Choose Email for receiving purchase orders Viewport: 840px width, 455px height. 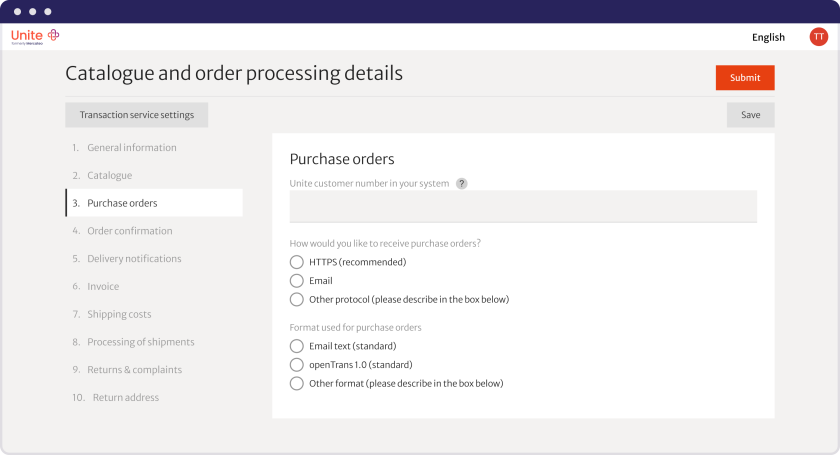coord(297,281)
